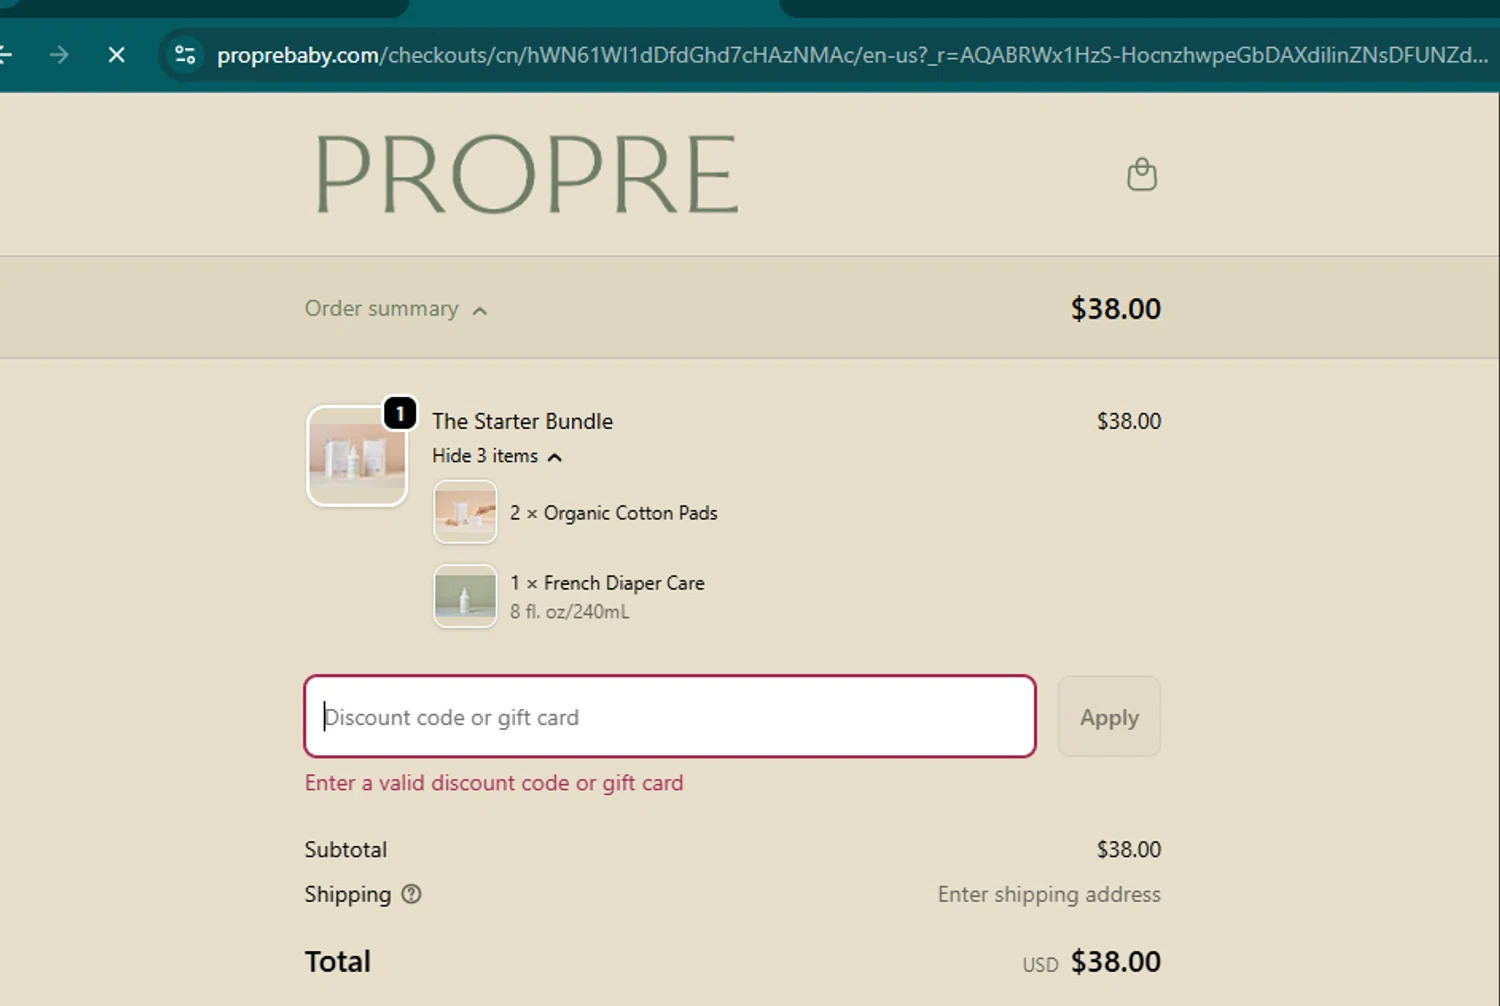Click the 1 × French Diaper Care text
The width and height of the screenshot is (1500, 1006).
click(x=607, y=583)
